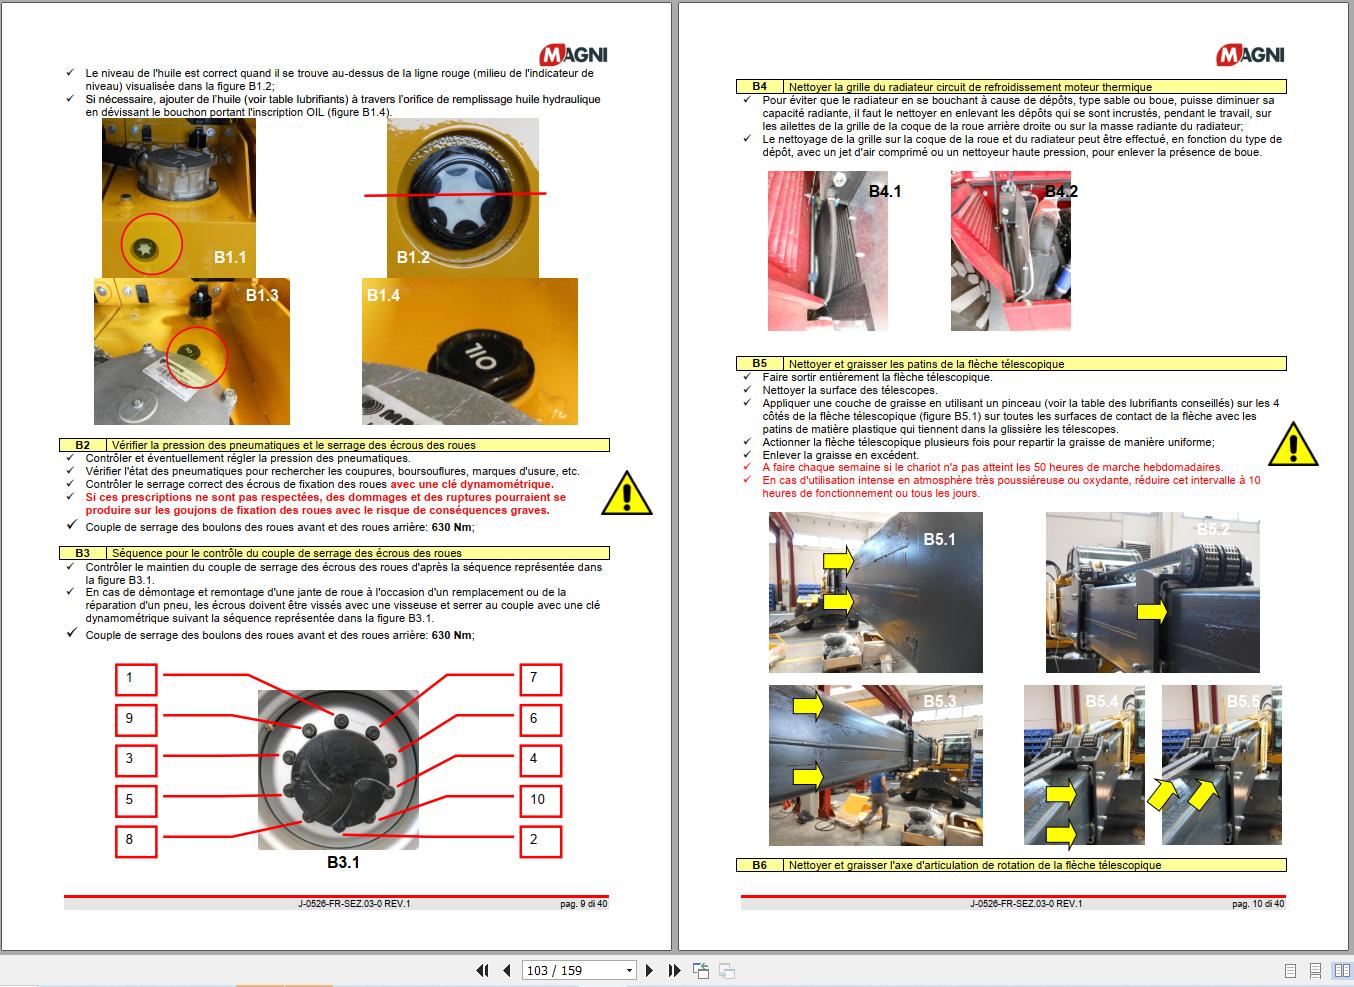
Task: Click the Magni logo on page 10
Action: (1251, 55)
